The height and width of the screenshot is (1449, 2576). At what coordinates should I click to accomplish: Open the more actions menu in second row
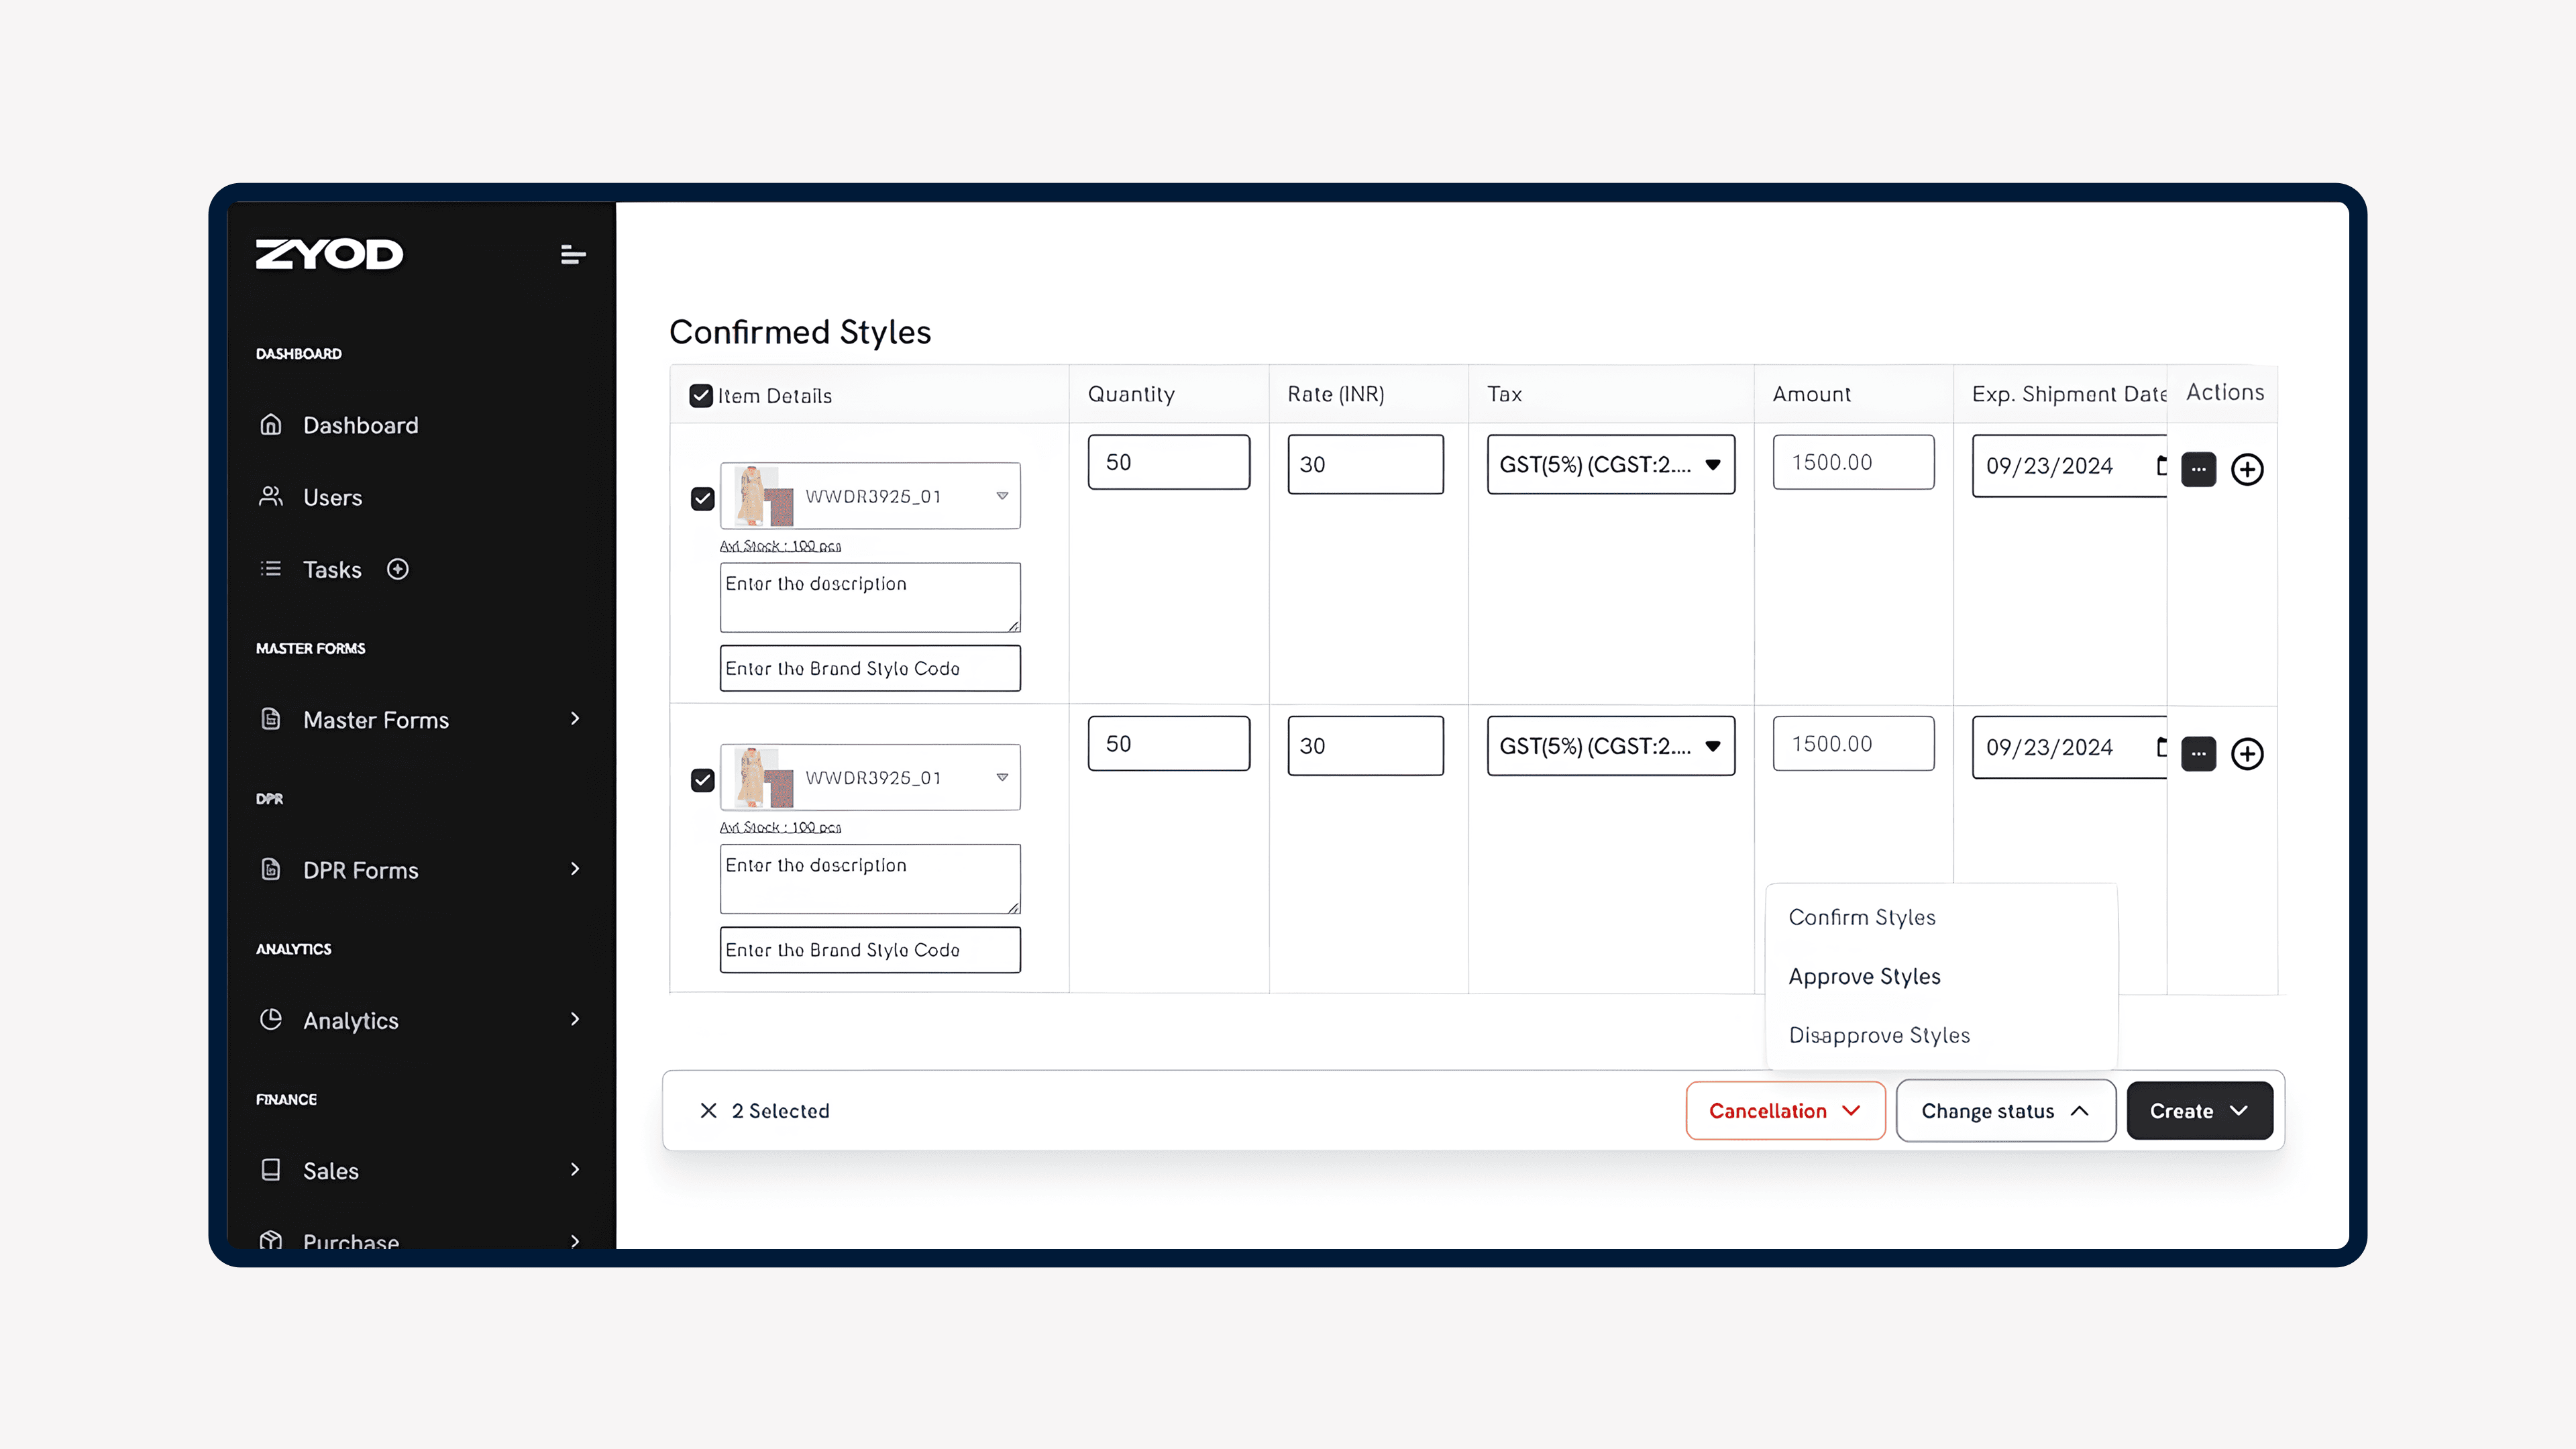pos(2198,753)
